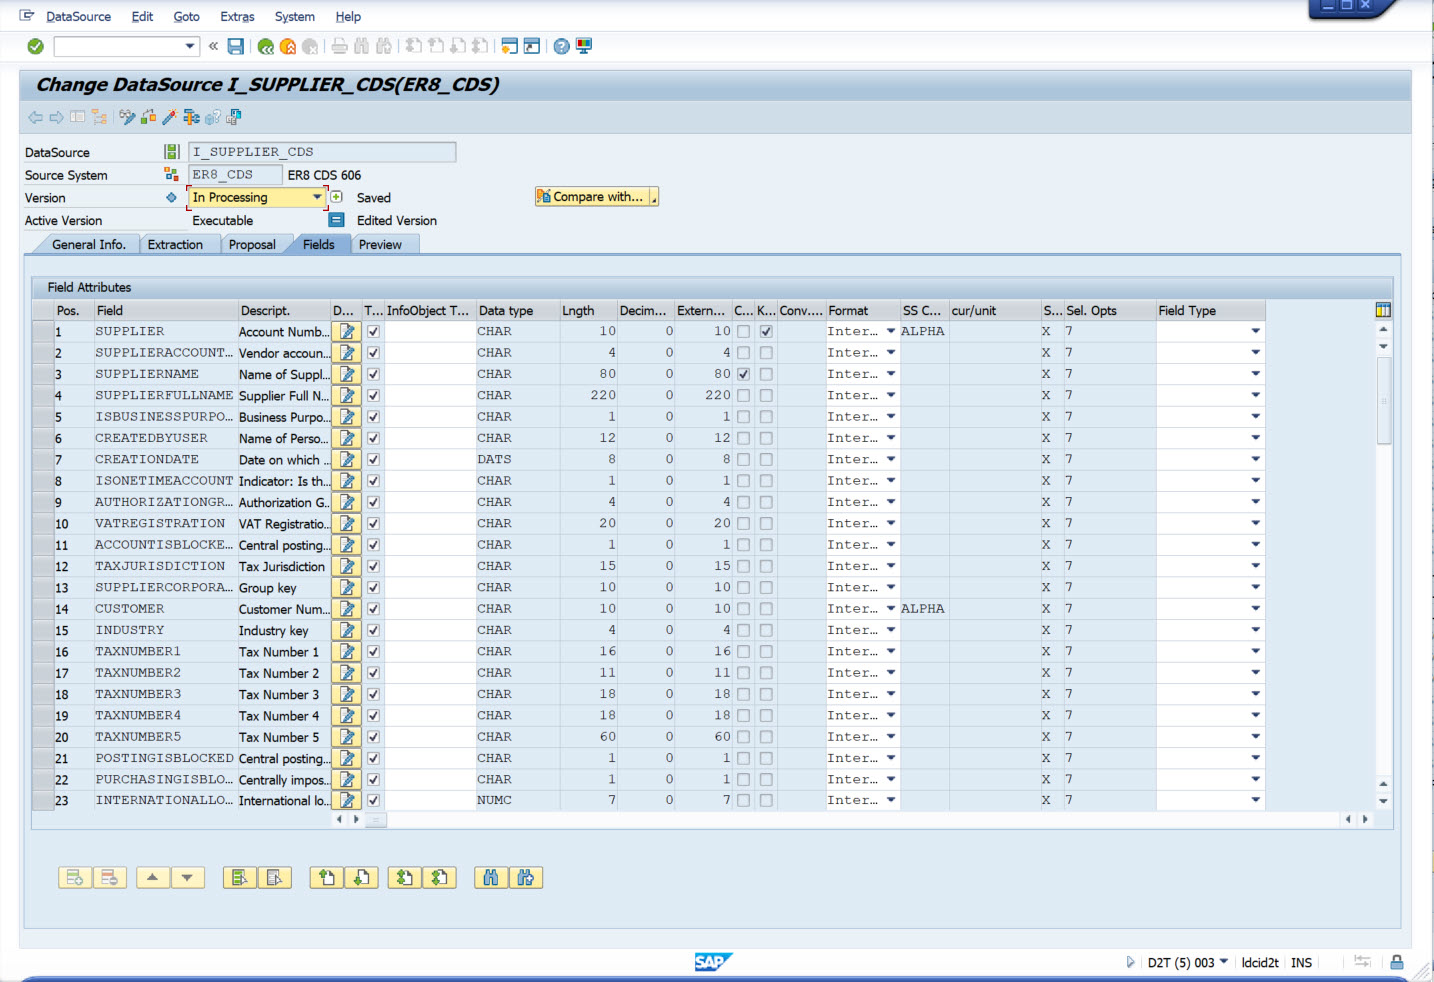The height and width of the screenshot is (982, 1434).
Task: Toggle the Transfer checkbox for CREATIONDATE
Action: [x=373, y=459]
